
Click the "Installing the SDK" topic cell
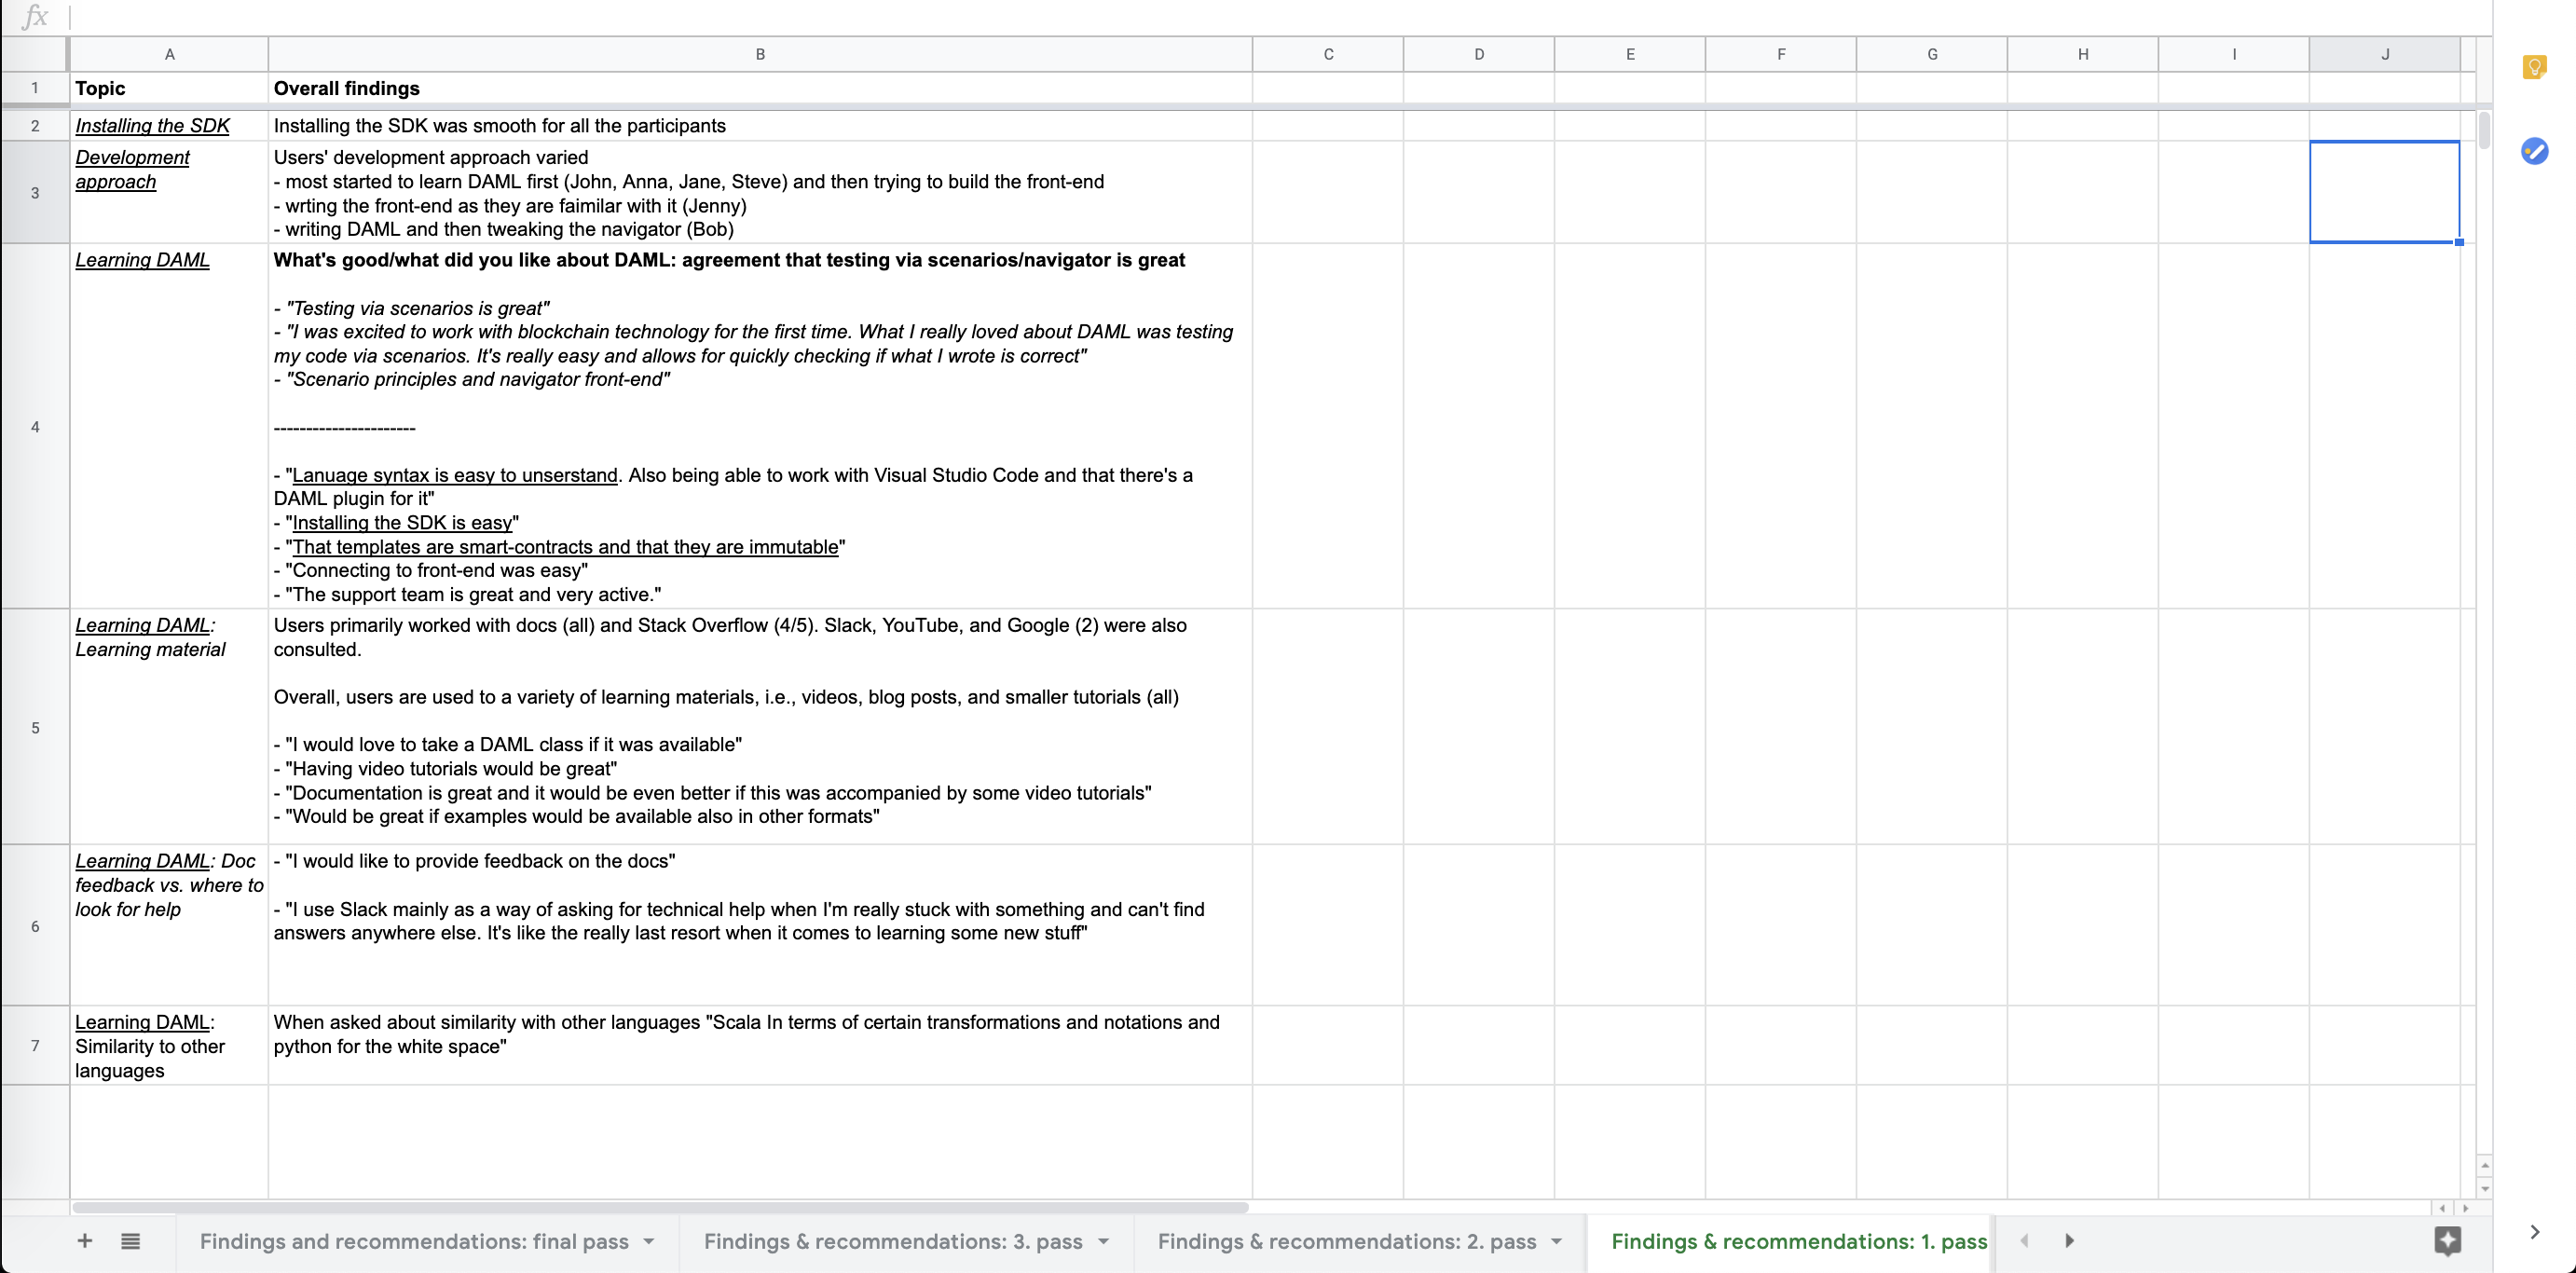(x=169, y=126)
